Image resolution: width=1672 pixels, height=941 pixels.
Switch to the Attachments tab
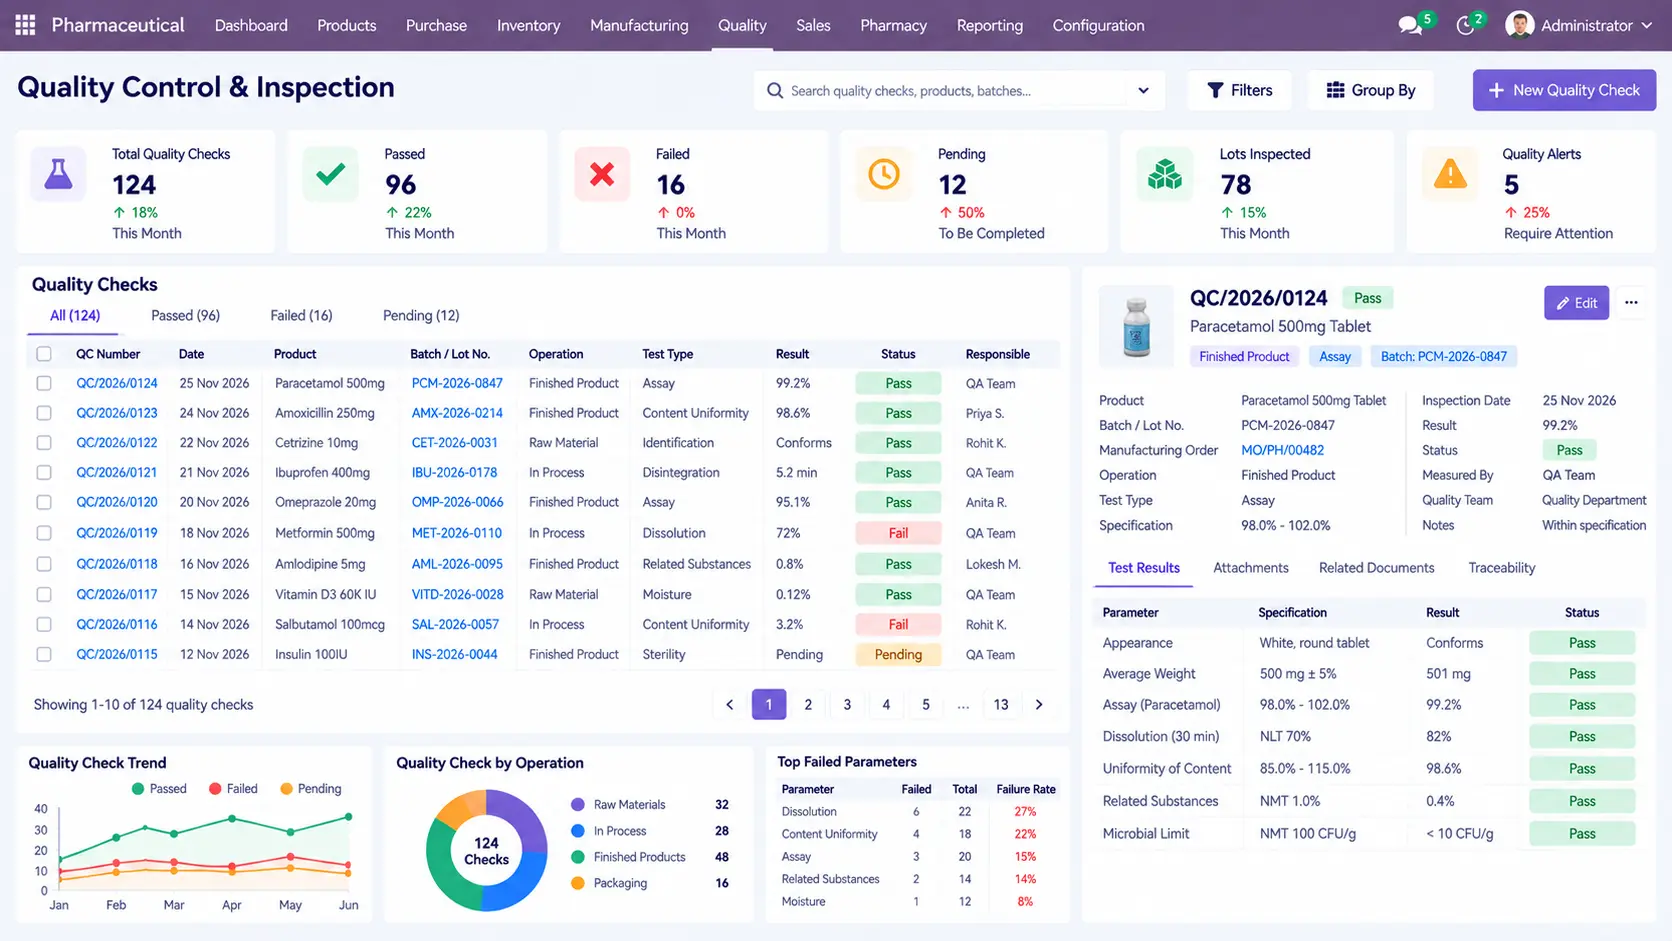pyautogui.click(x=1250, y=568)
